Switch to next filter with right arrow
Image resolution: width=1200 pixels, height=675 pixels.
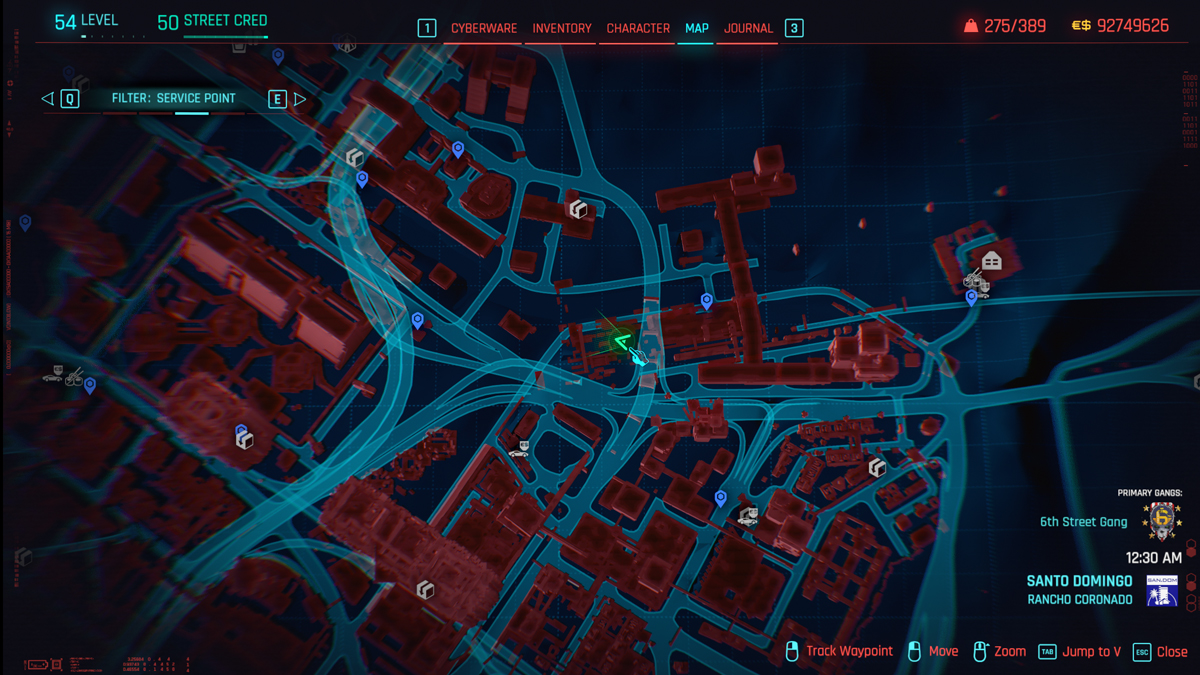pyautogui.click(x=299, y=98)
